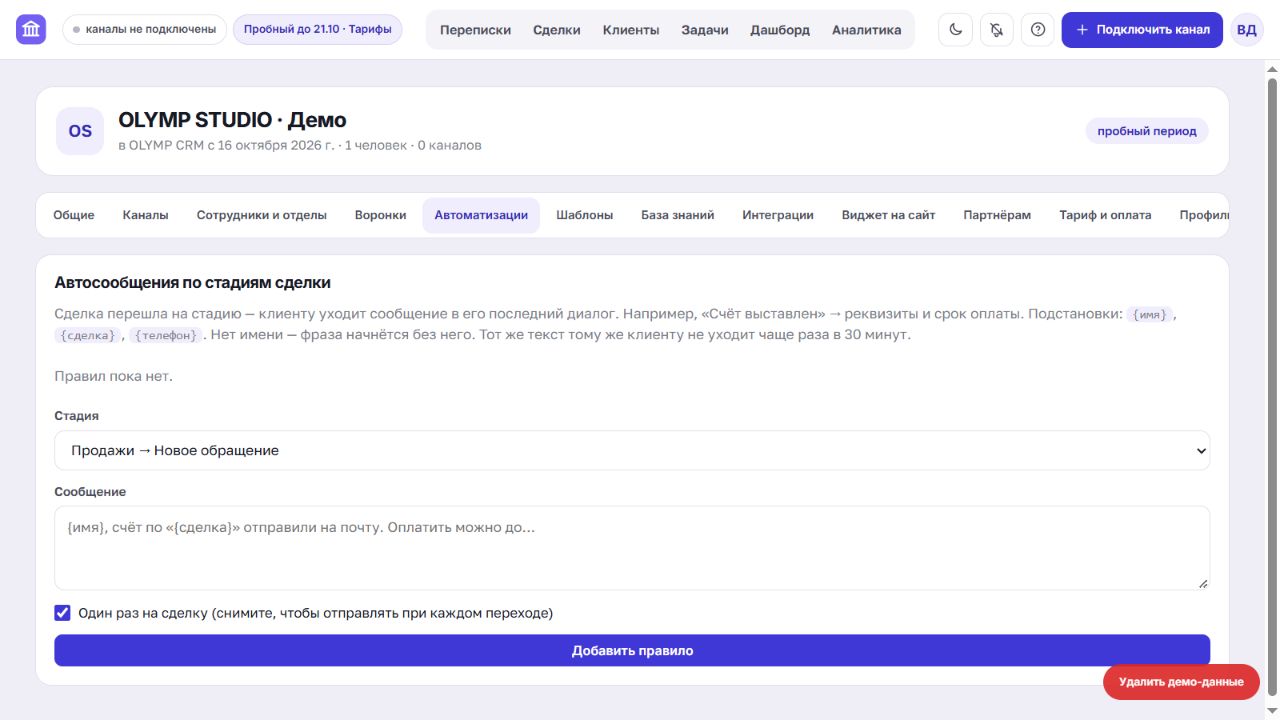The height and width of the screenshot is (720, 1280).
Task: Toggle dark mode with the moon icon
Action: pos(955,30)
